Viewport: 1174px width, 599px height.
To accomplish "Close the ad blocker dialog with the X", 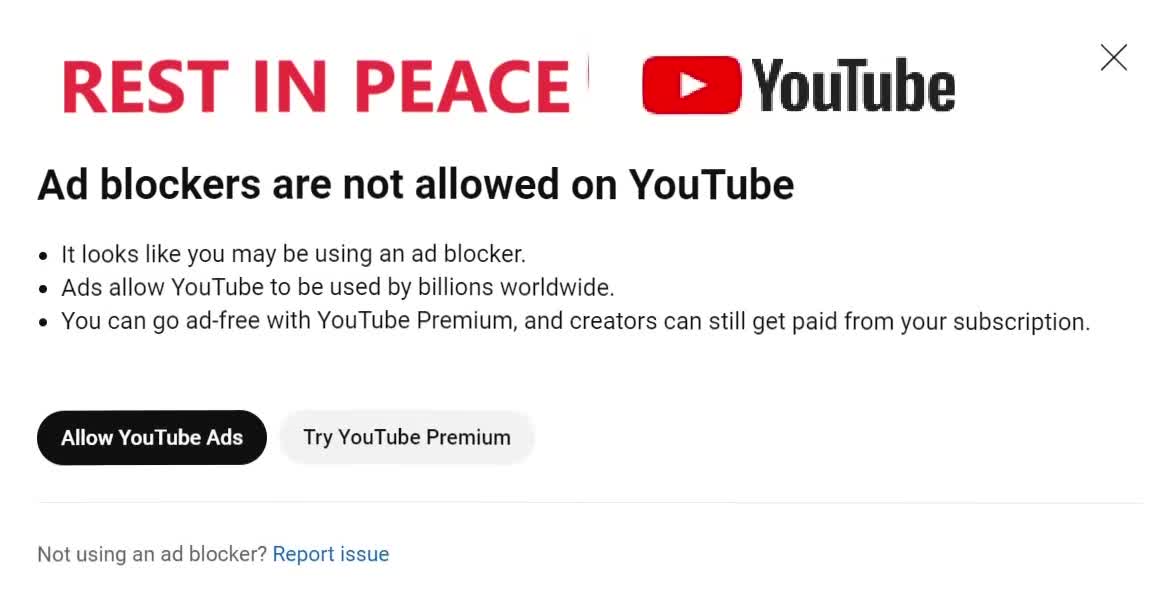I will pyautogui.click(x=1113, y=58).
